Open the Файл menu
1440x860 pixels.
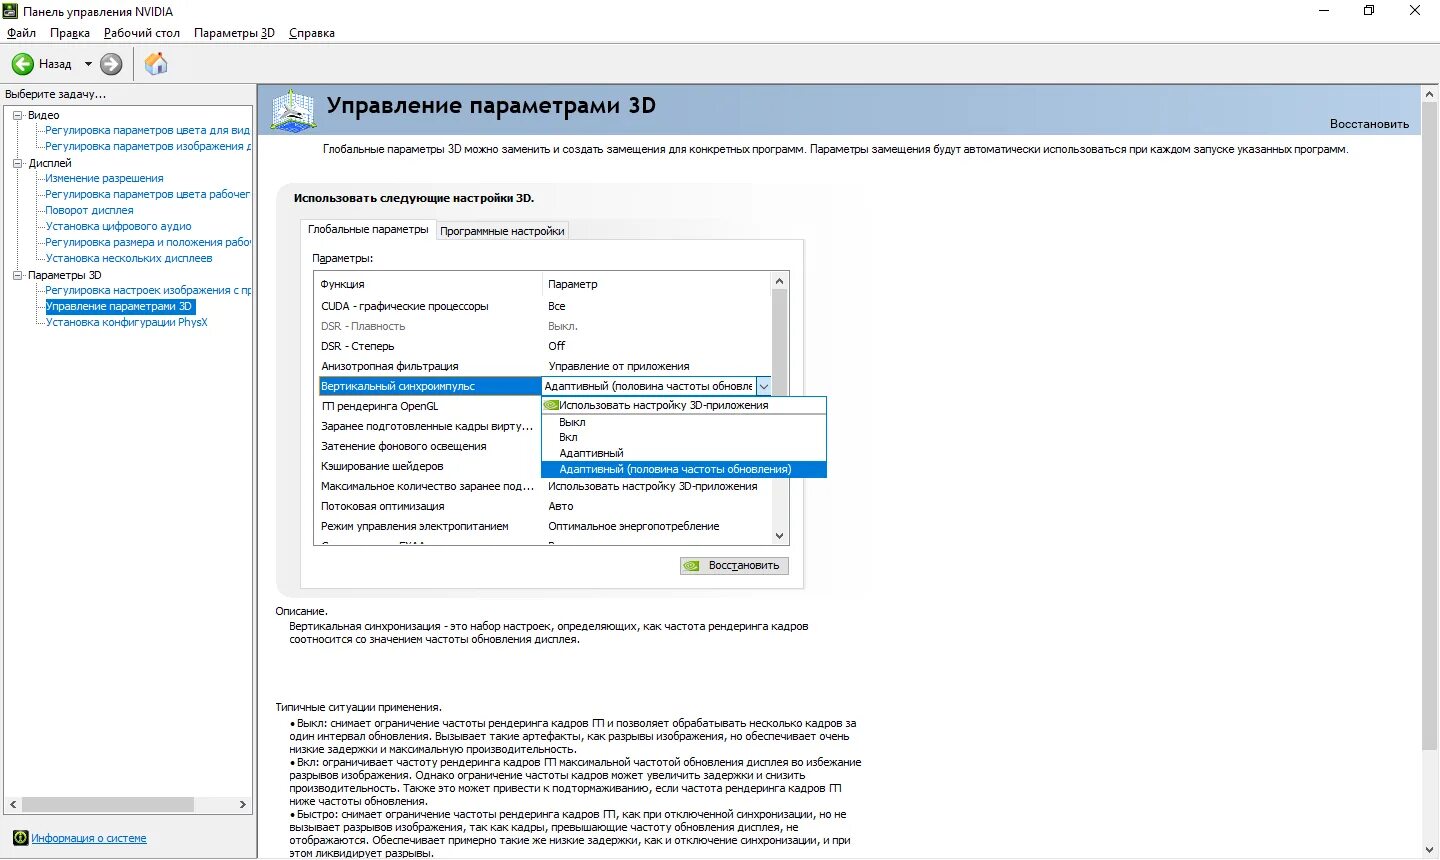tap(21, 33)
